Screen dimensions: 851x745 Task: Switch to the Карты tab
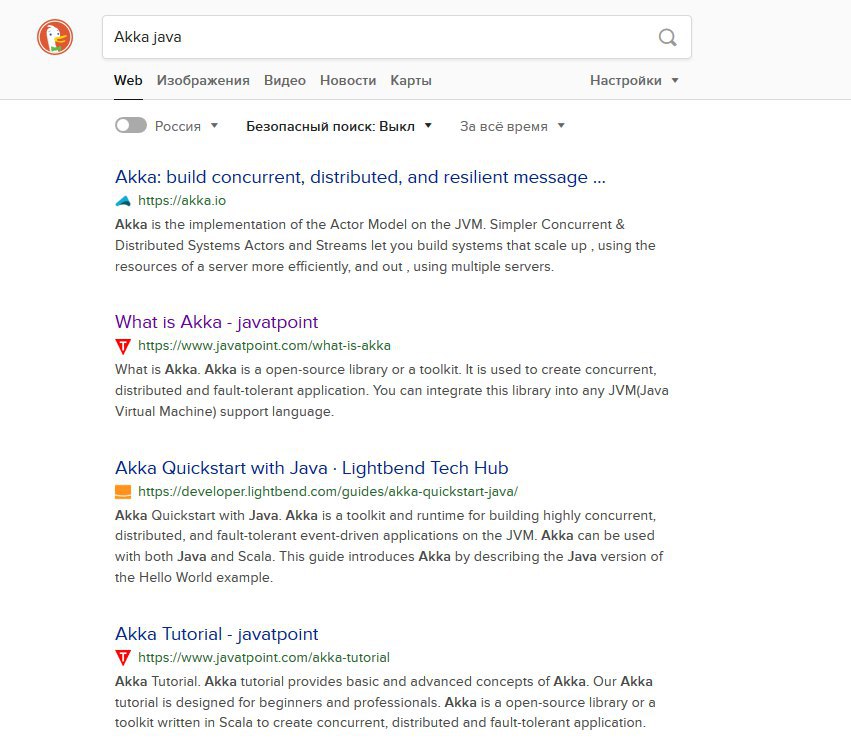coord(411,80)
